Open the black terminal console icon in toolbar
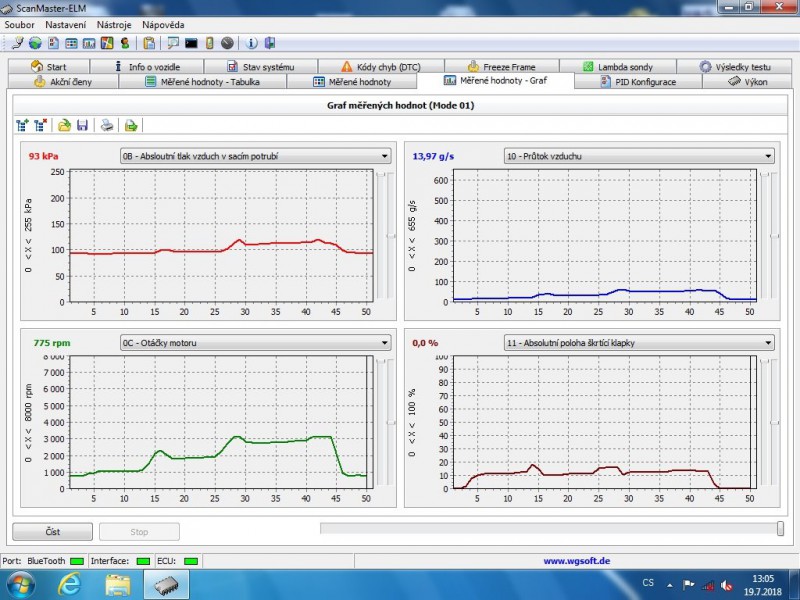Screen dimensions: 800x600 click(x=191, y=43)
